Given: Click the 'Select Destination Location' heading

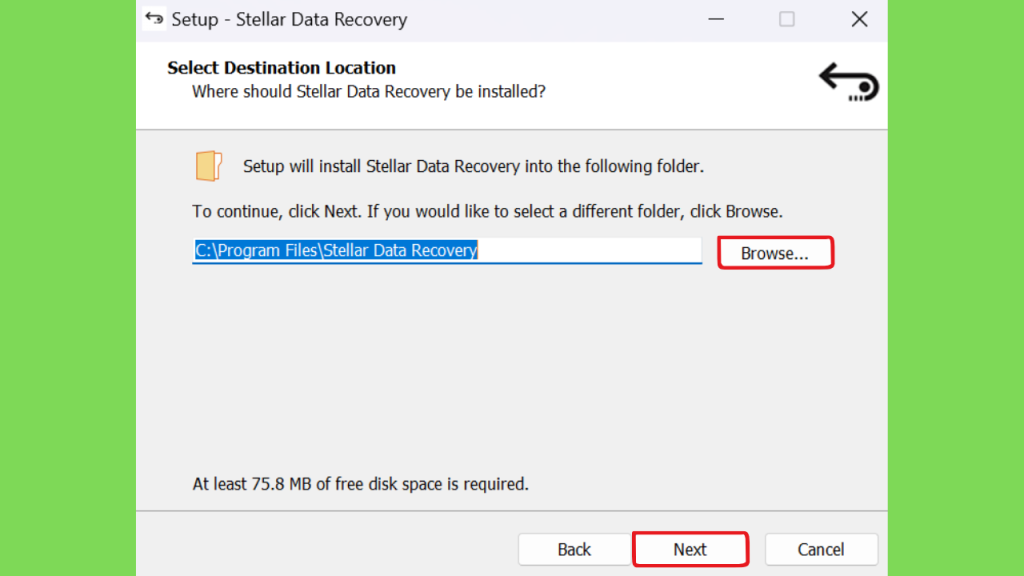Looking at the screenshot, I should point(281,68).
